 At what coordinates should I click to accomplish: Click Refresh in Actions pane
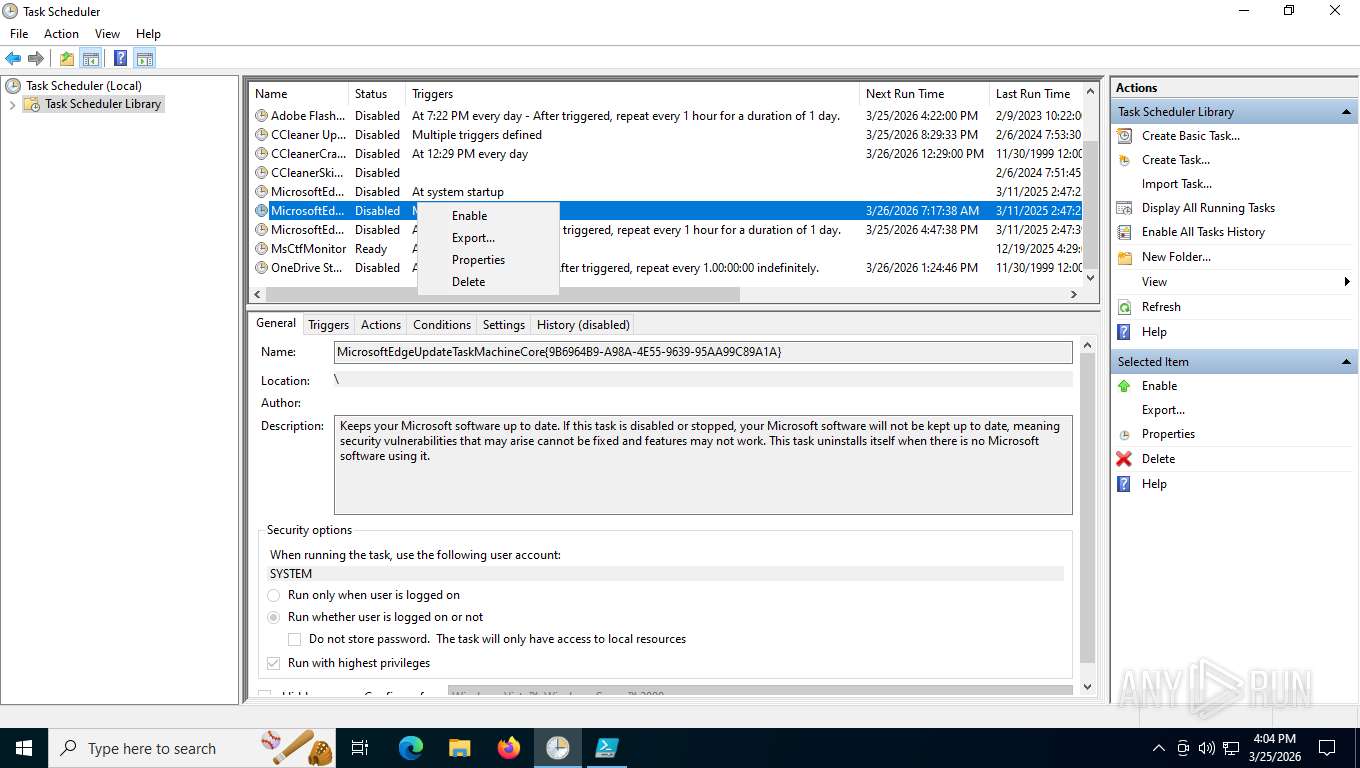point(1161,307)
